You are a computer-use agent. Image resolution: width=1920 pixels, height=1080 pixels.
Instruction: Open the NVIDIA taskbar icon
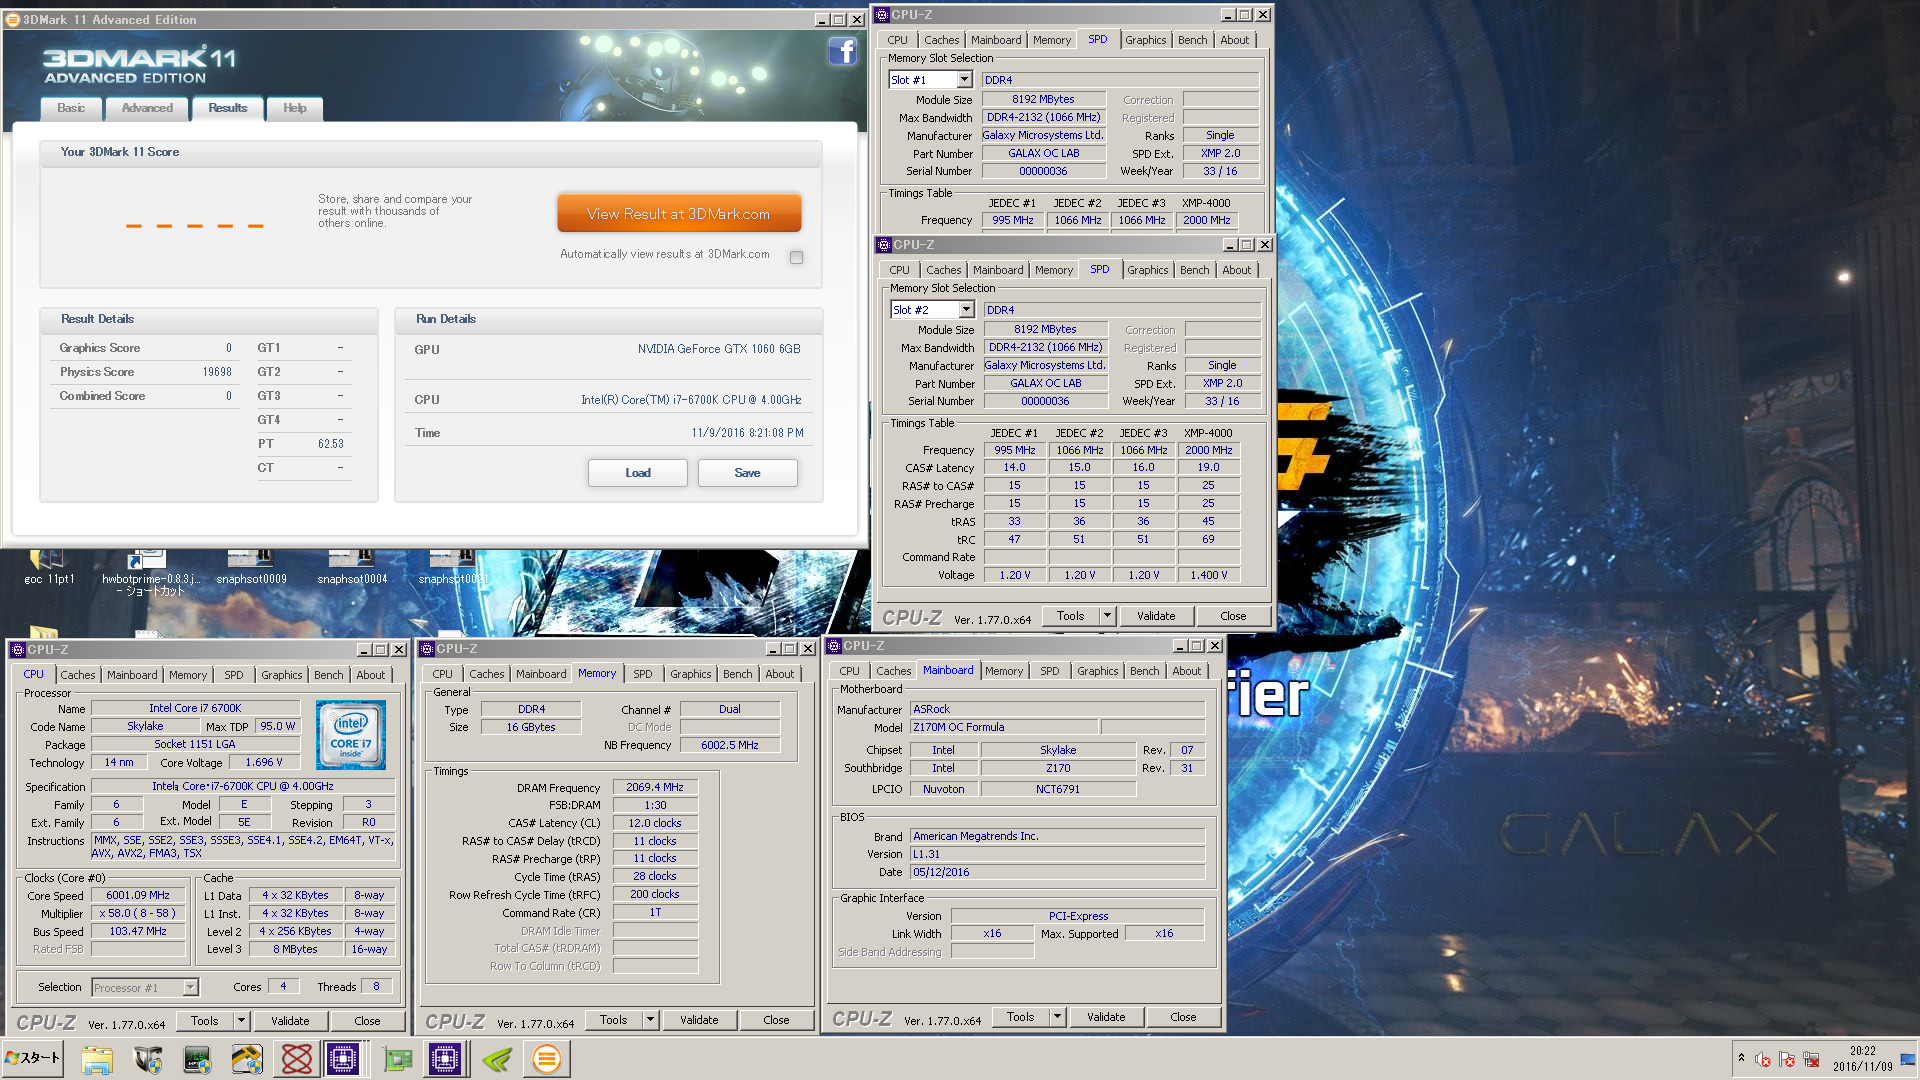[497, 1059]
